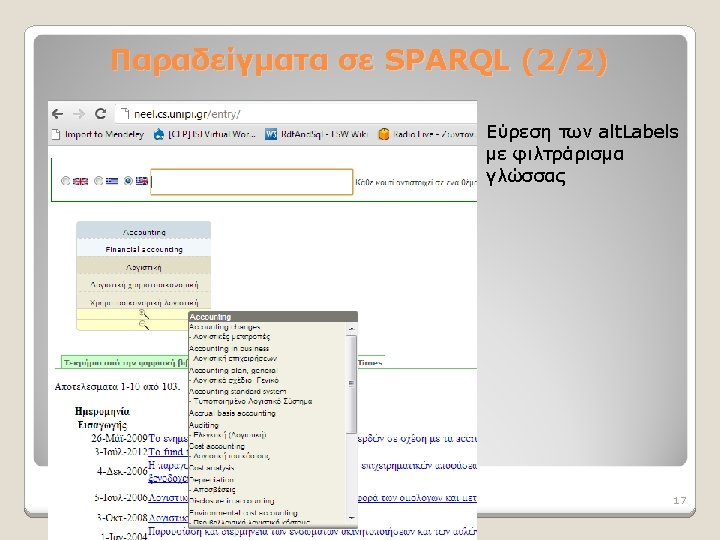Choose Auditing from the suggestion list

click(204, 425)
